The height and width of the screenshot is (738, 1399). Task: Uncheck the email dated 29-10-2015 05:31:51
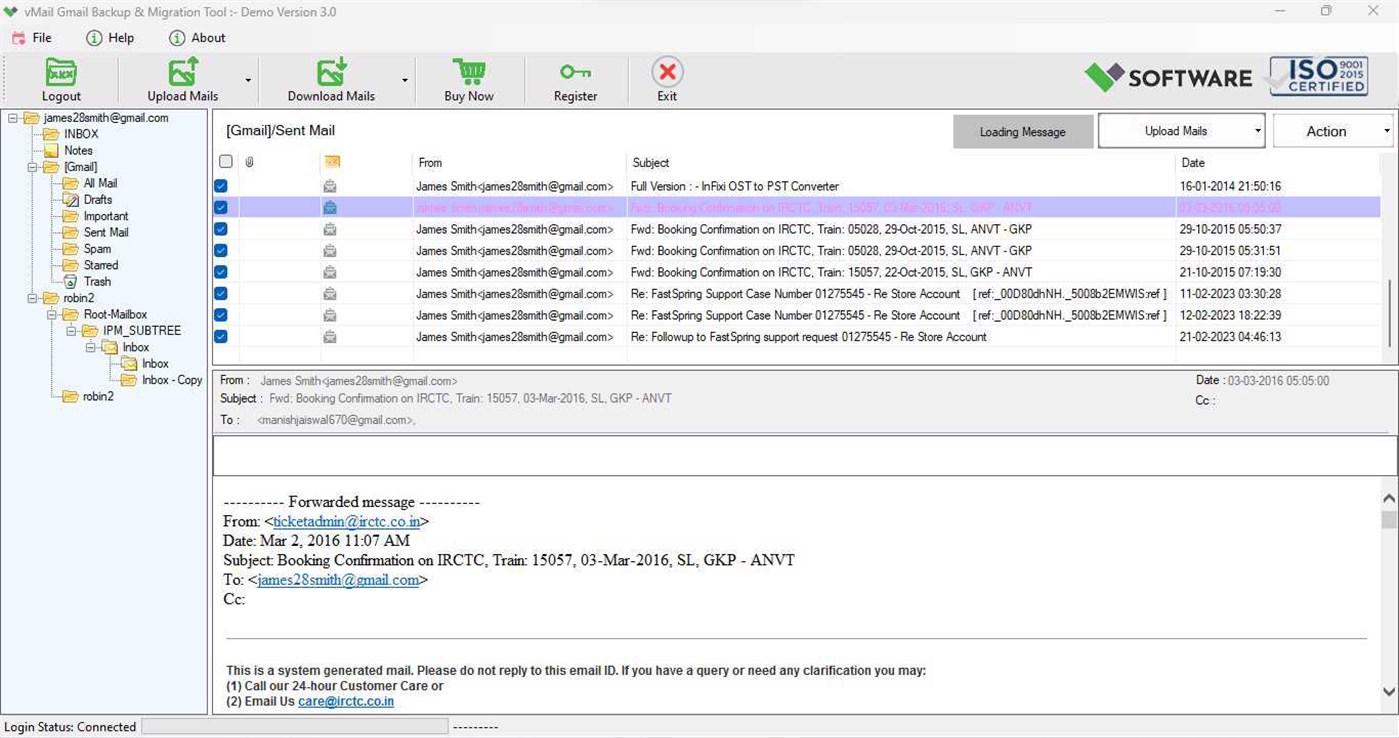click(x=221, y=251)
